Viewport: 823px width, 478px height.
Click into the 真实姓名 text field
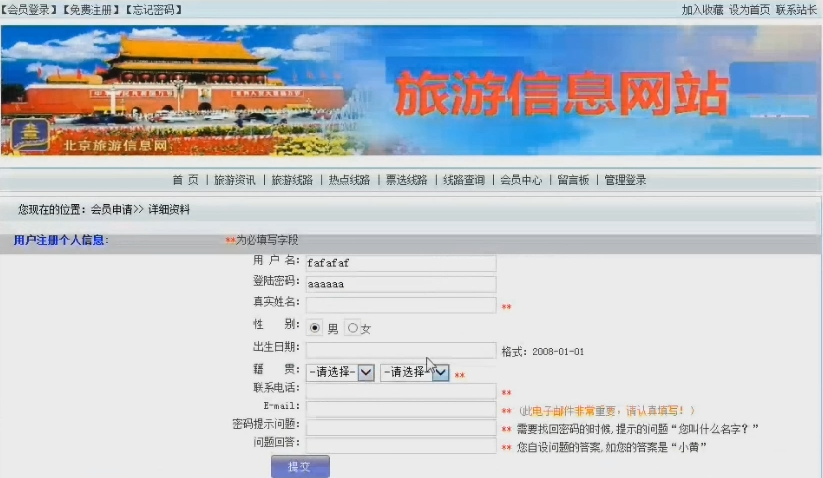(401, 305)
